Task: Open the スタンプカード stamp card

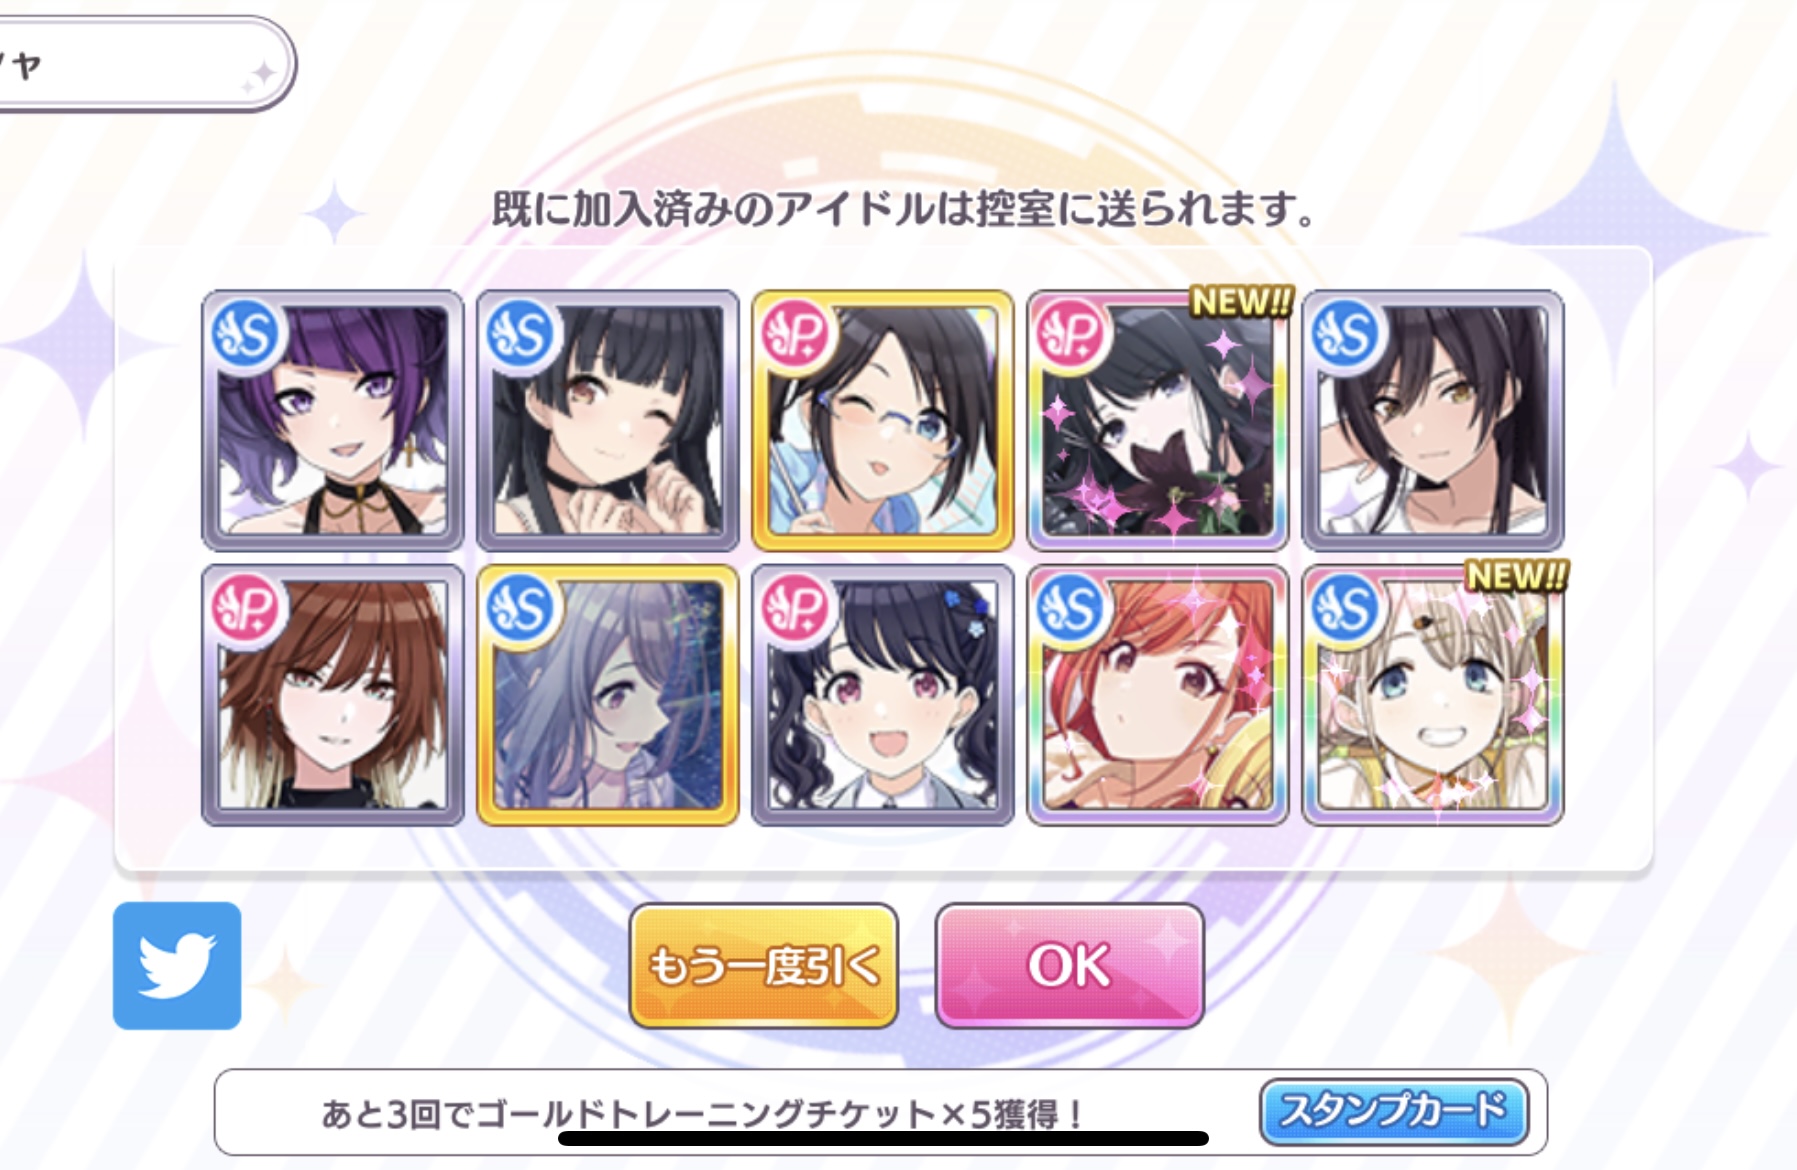Action: (x=1394, y=1111)
